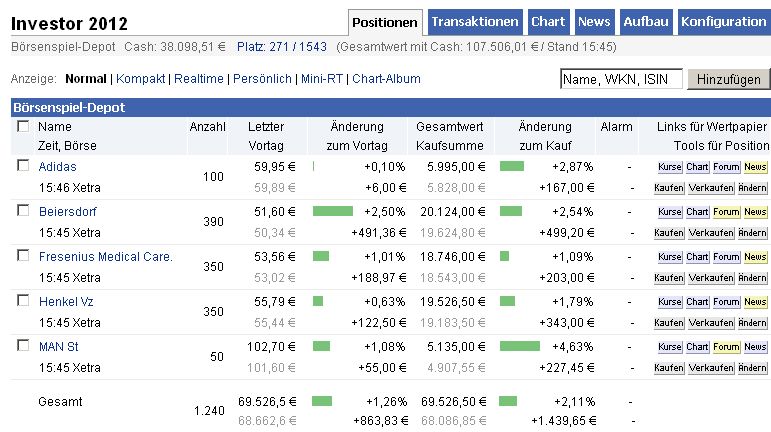
Task: Click Kaufen for MAN St
Action: (x=669, y=368)
